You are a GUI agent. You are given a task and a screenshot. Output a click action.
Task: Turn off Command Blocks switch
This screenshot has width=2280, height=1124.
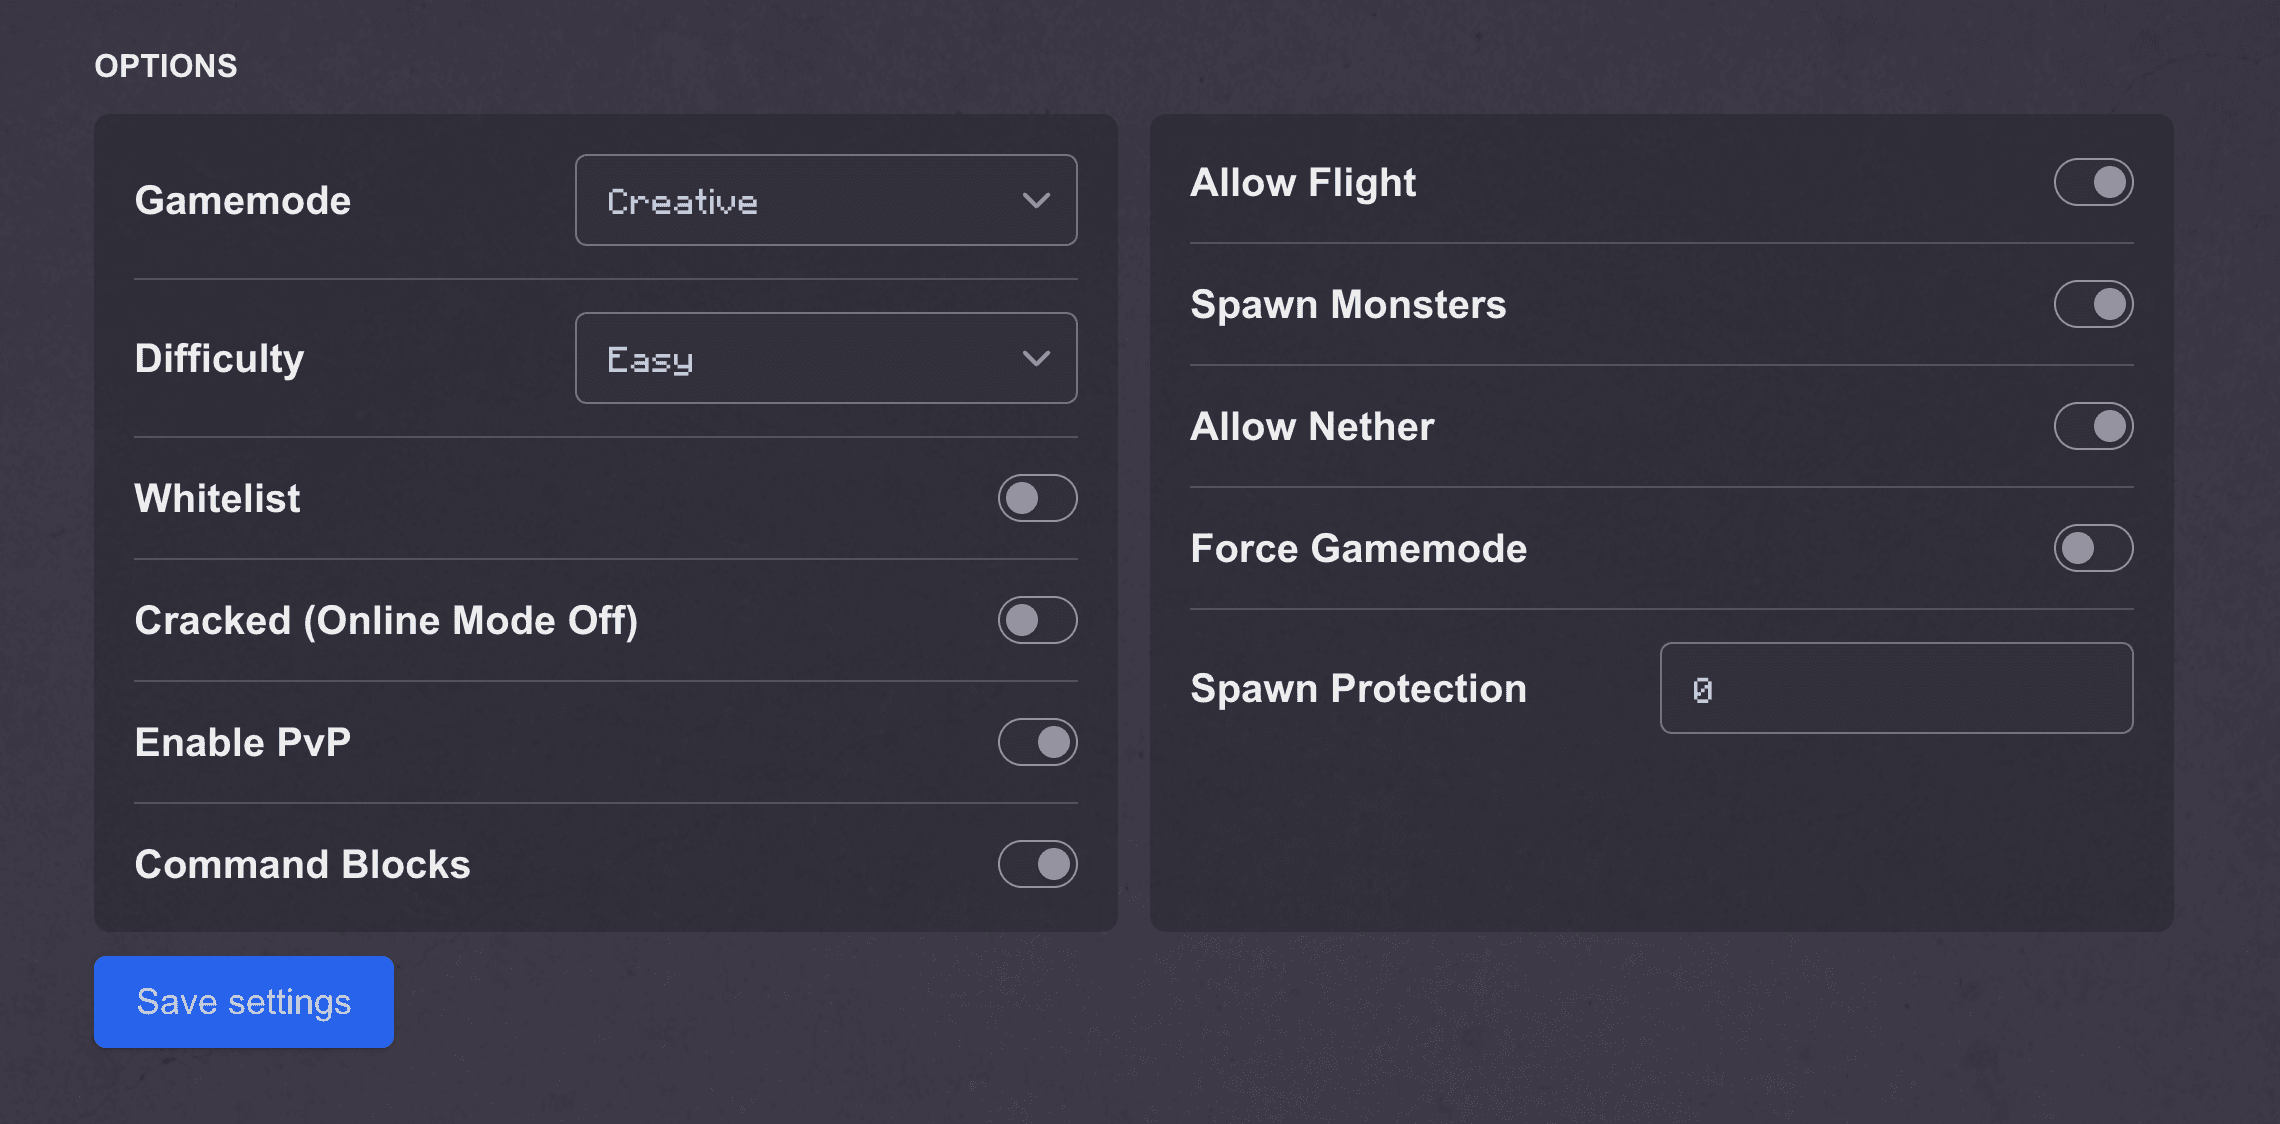(1037, 864)
